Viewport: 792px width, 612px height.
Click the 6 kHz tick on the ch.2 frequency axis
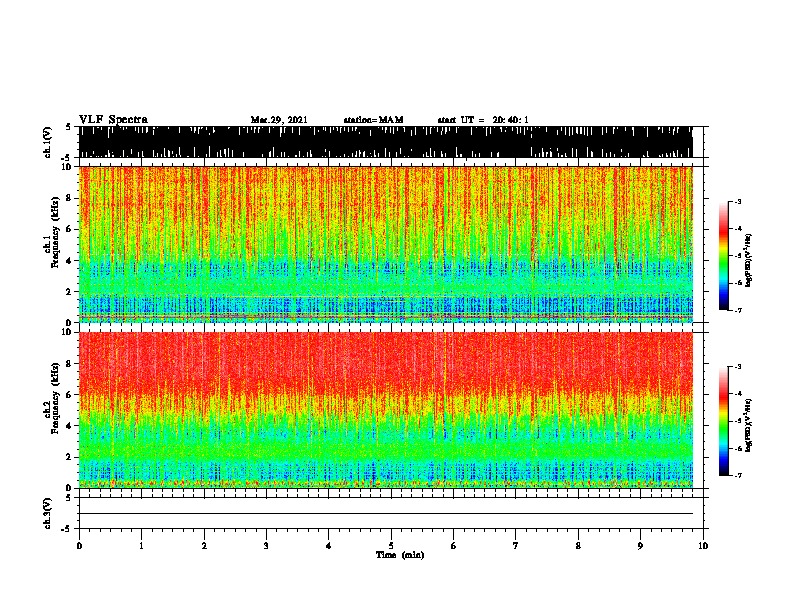coord(70,395)
